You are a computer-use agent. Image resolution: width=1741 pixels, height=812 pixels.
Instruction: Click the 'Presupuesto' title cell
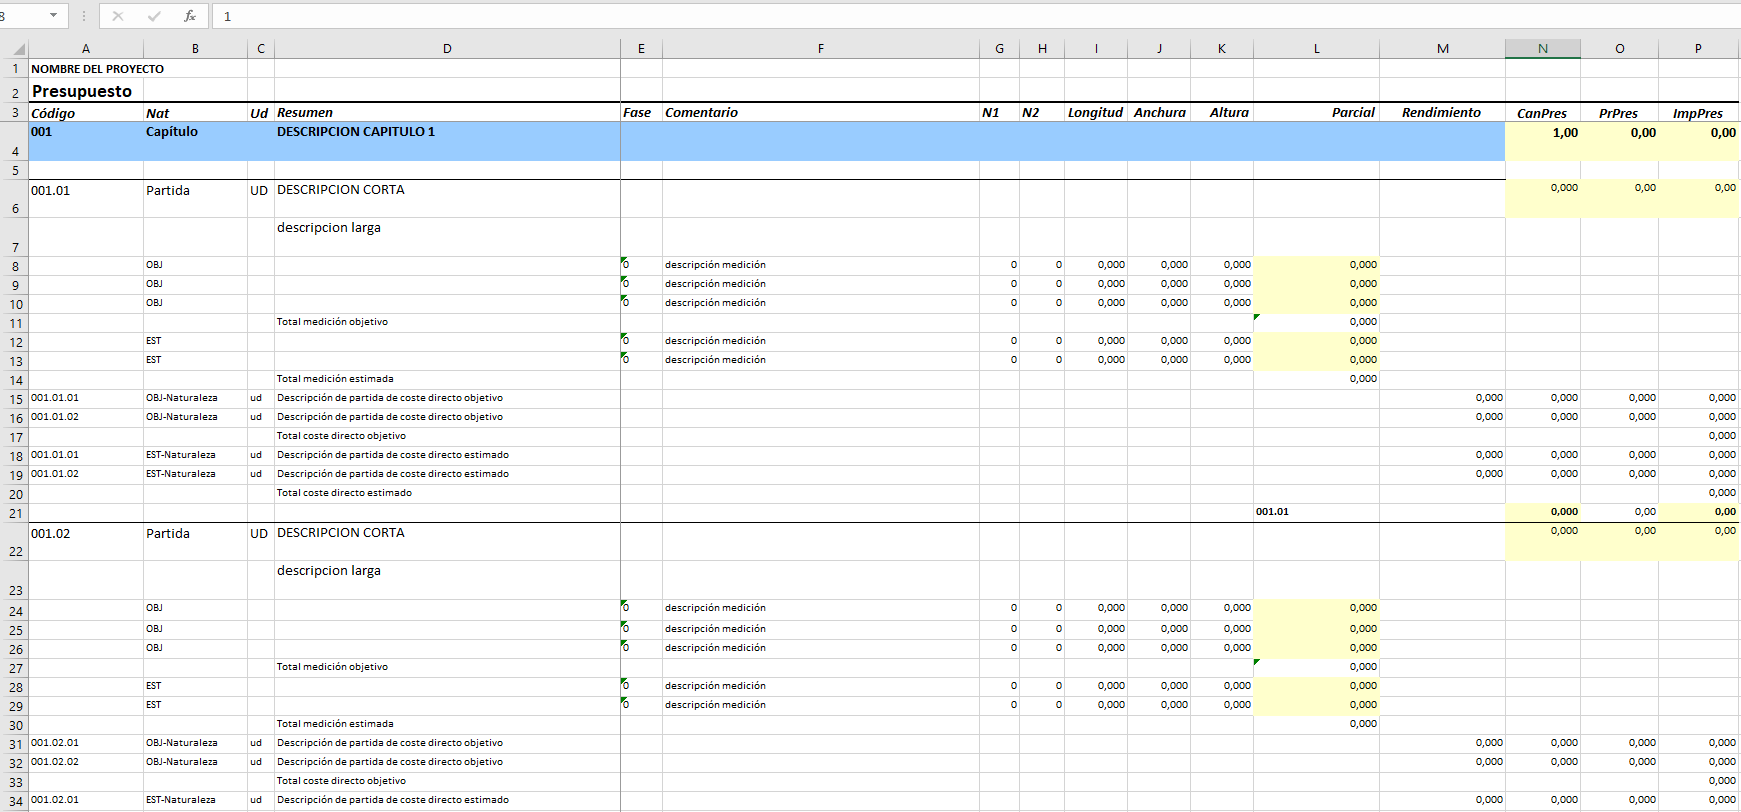(x=82, y=91)
